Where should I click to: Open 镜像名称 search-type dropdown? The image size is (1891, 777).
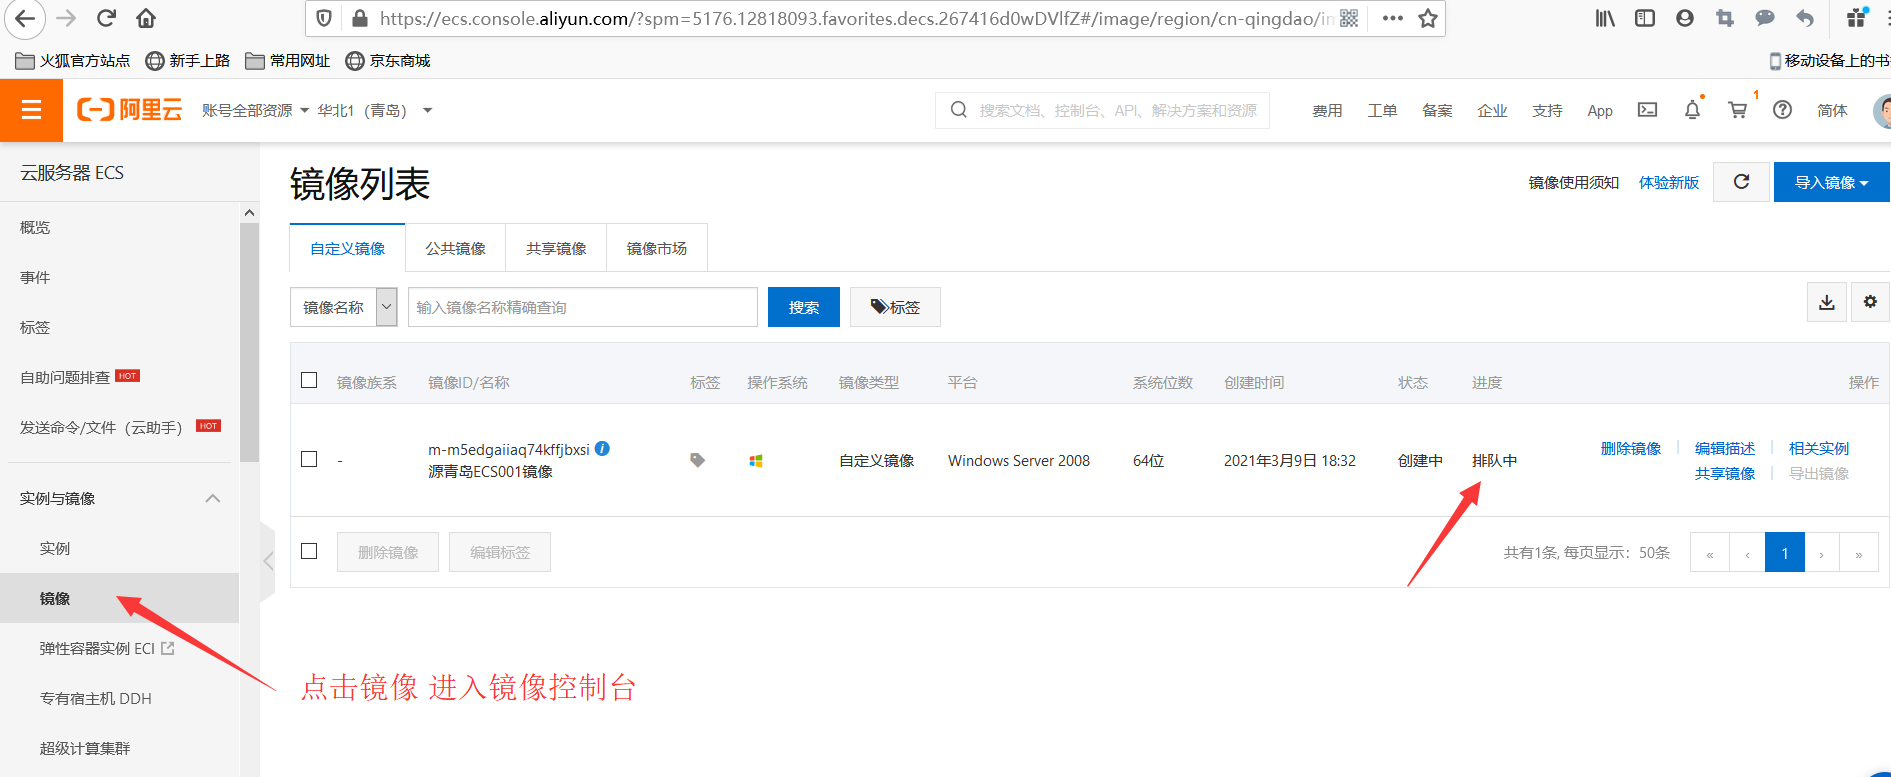[344, 307]
